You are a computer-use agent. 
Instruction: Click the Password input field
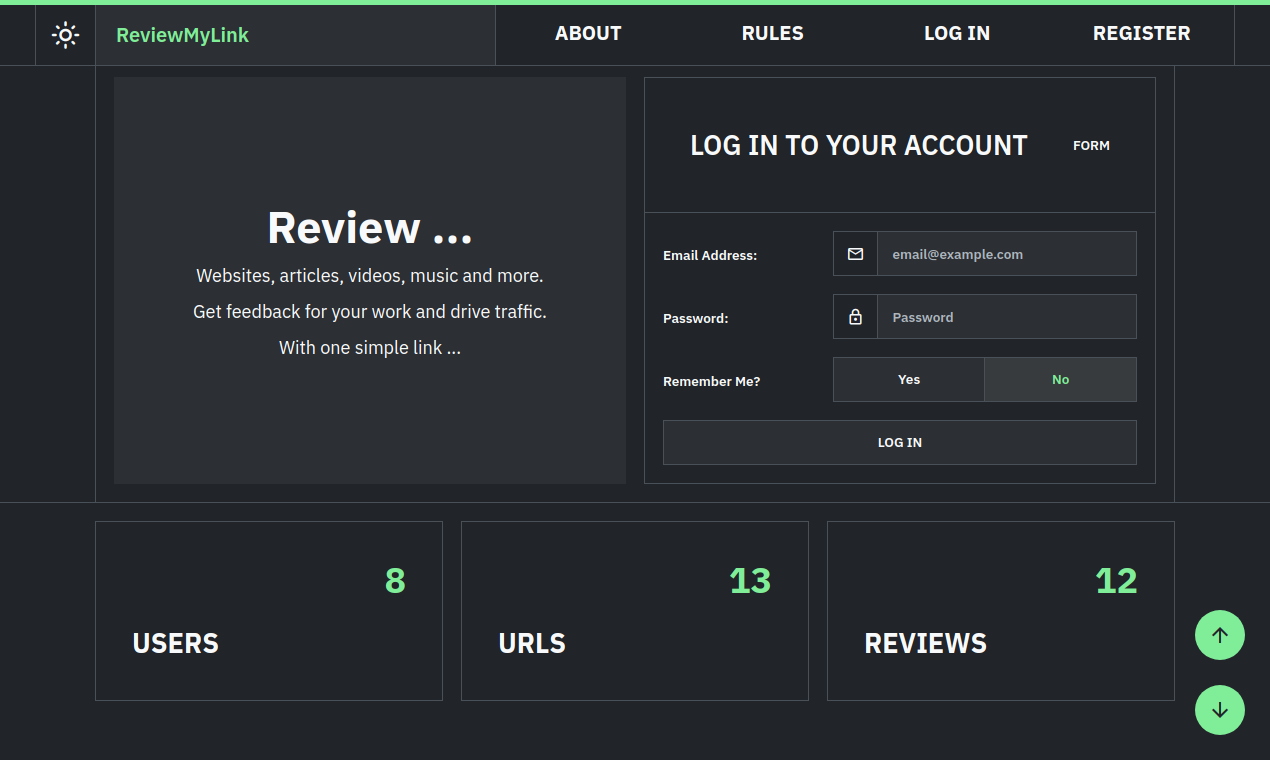pyautogui.click(x=1006, y=316)
